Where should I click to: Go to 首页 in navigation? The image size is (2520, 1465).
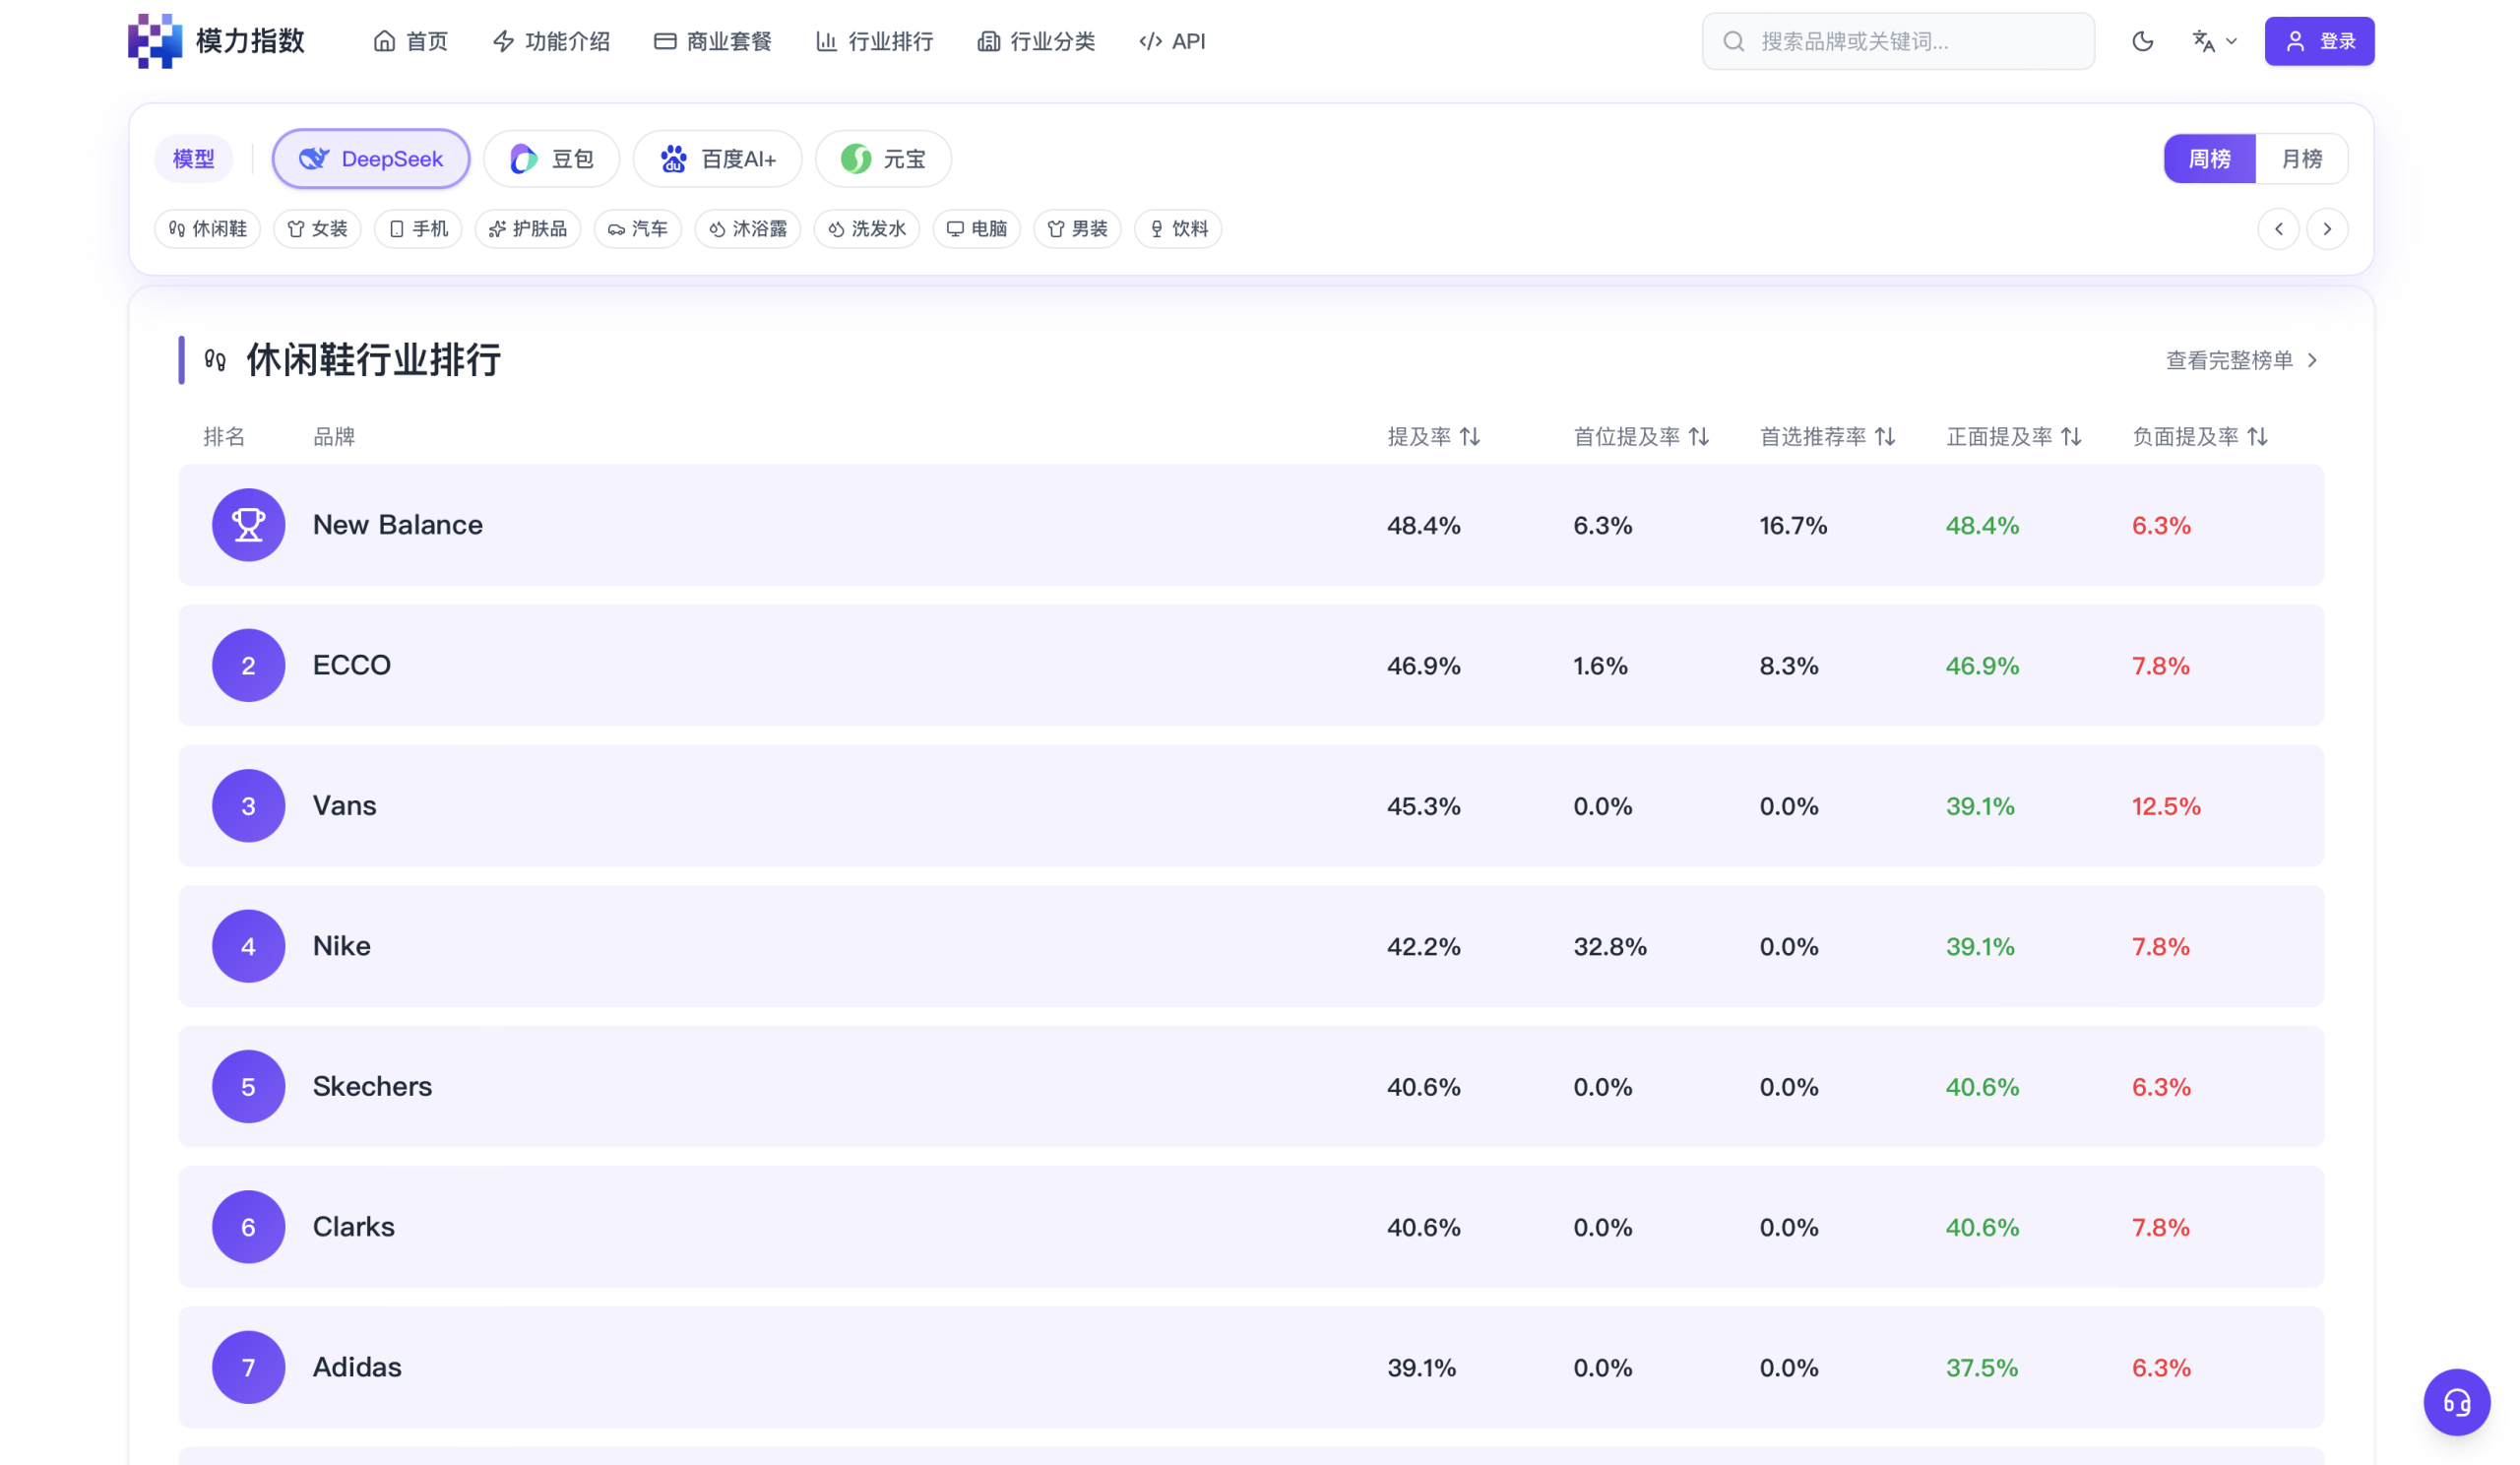[x=410, y=41]
